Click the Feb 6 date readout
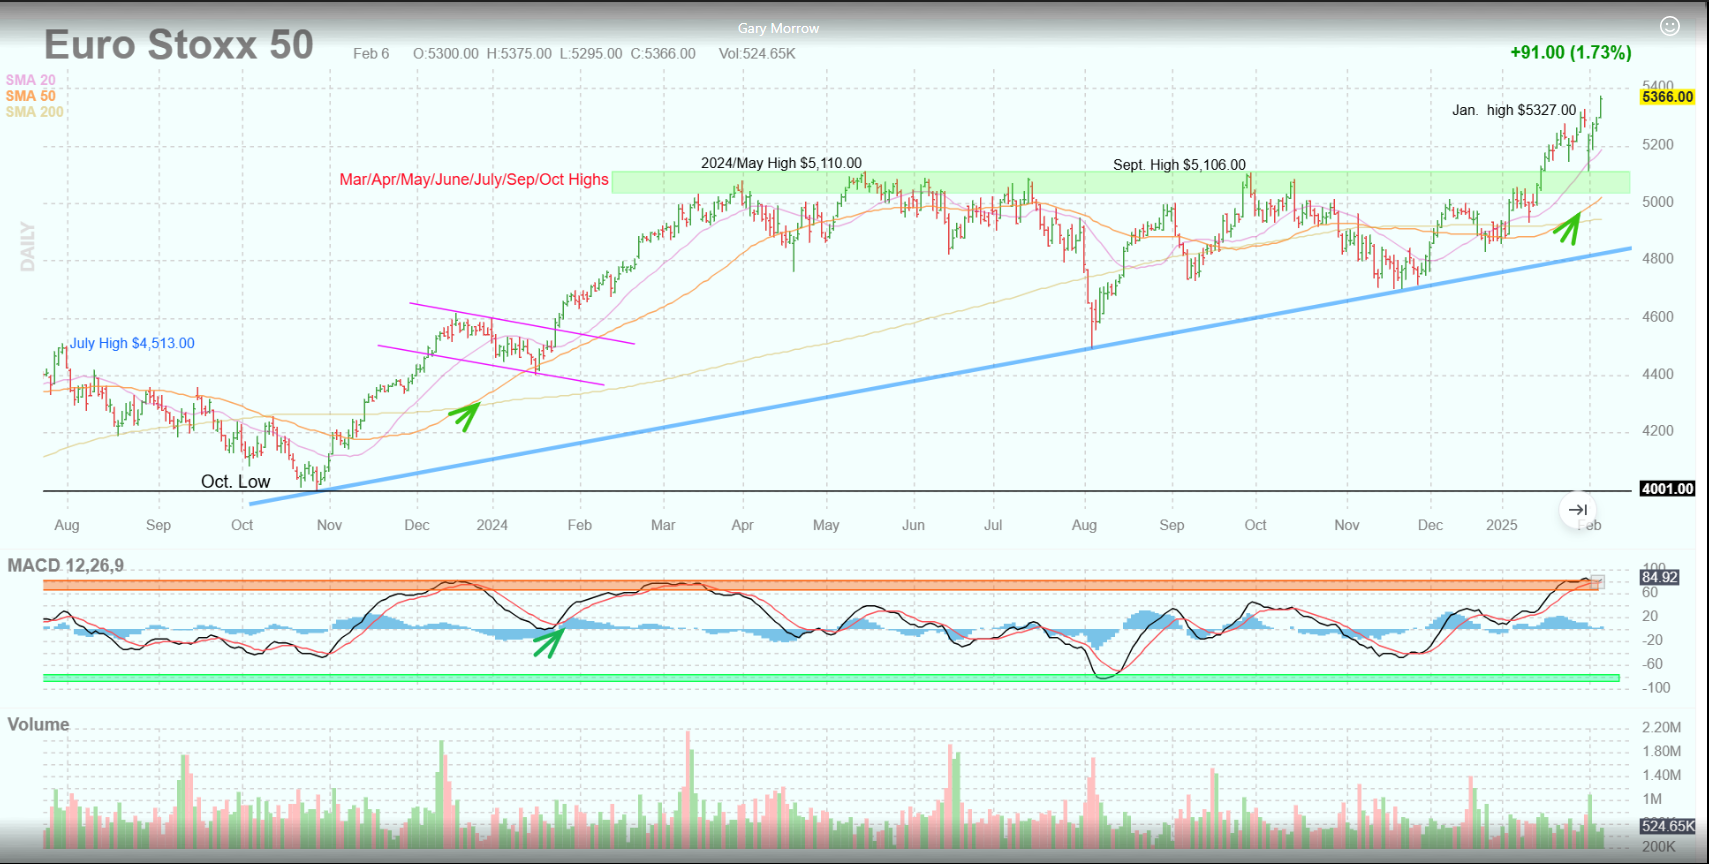This screenshot has height=864, width=1709. (371, 54)
